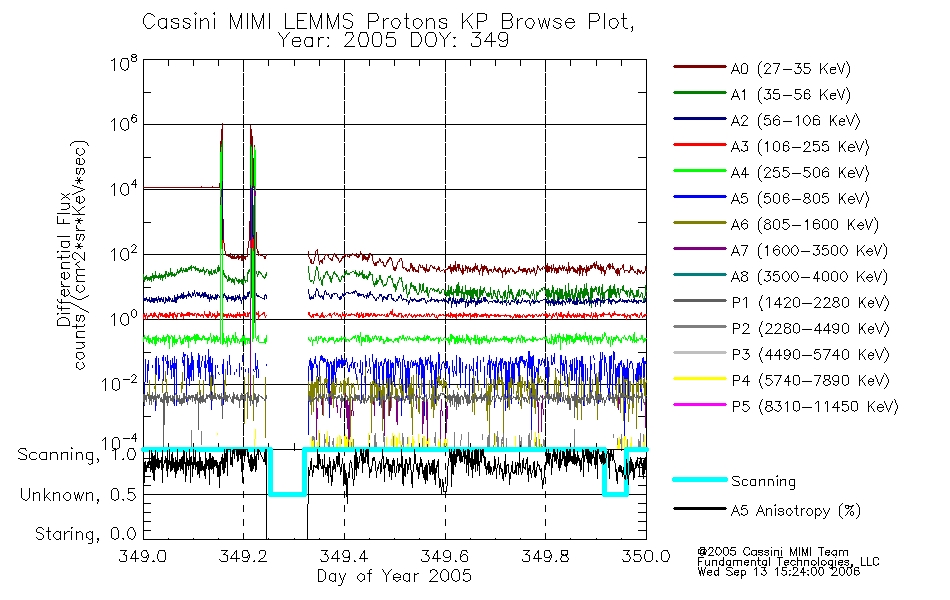
Task: Click the A6 (805-1600 KeV) legend label
Action: [805, 225]
